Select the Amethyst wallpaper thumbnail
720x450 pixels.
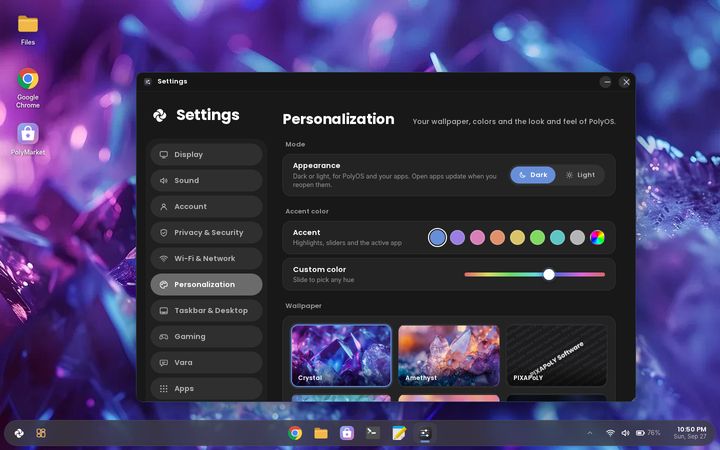(x=449, y=355)
